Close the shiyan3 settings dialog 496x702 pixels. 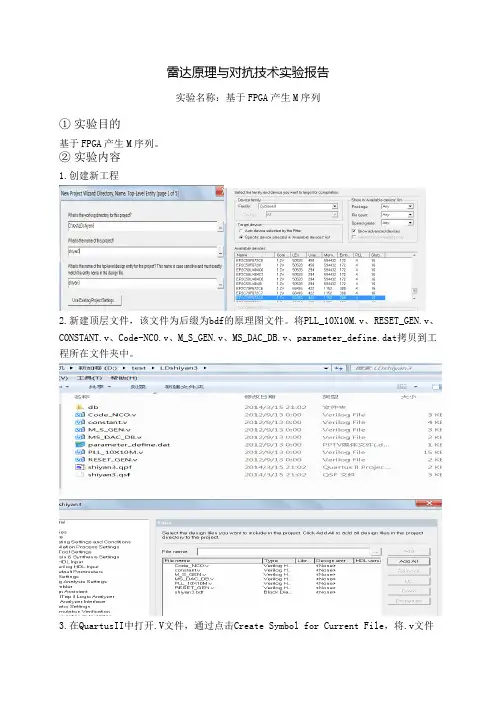click(428, 504)
